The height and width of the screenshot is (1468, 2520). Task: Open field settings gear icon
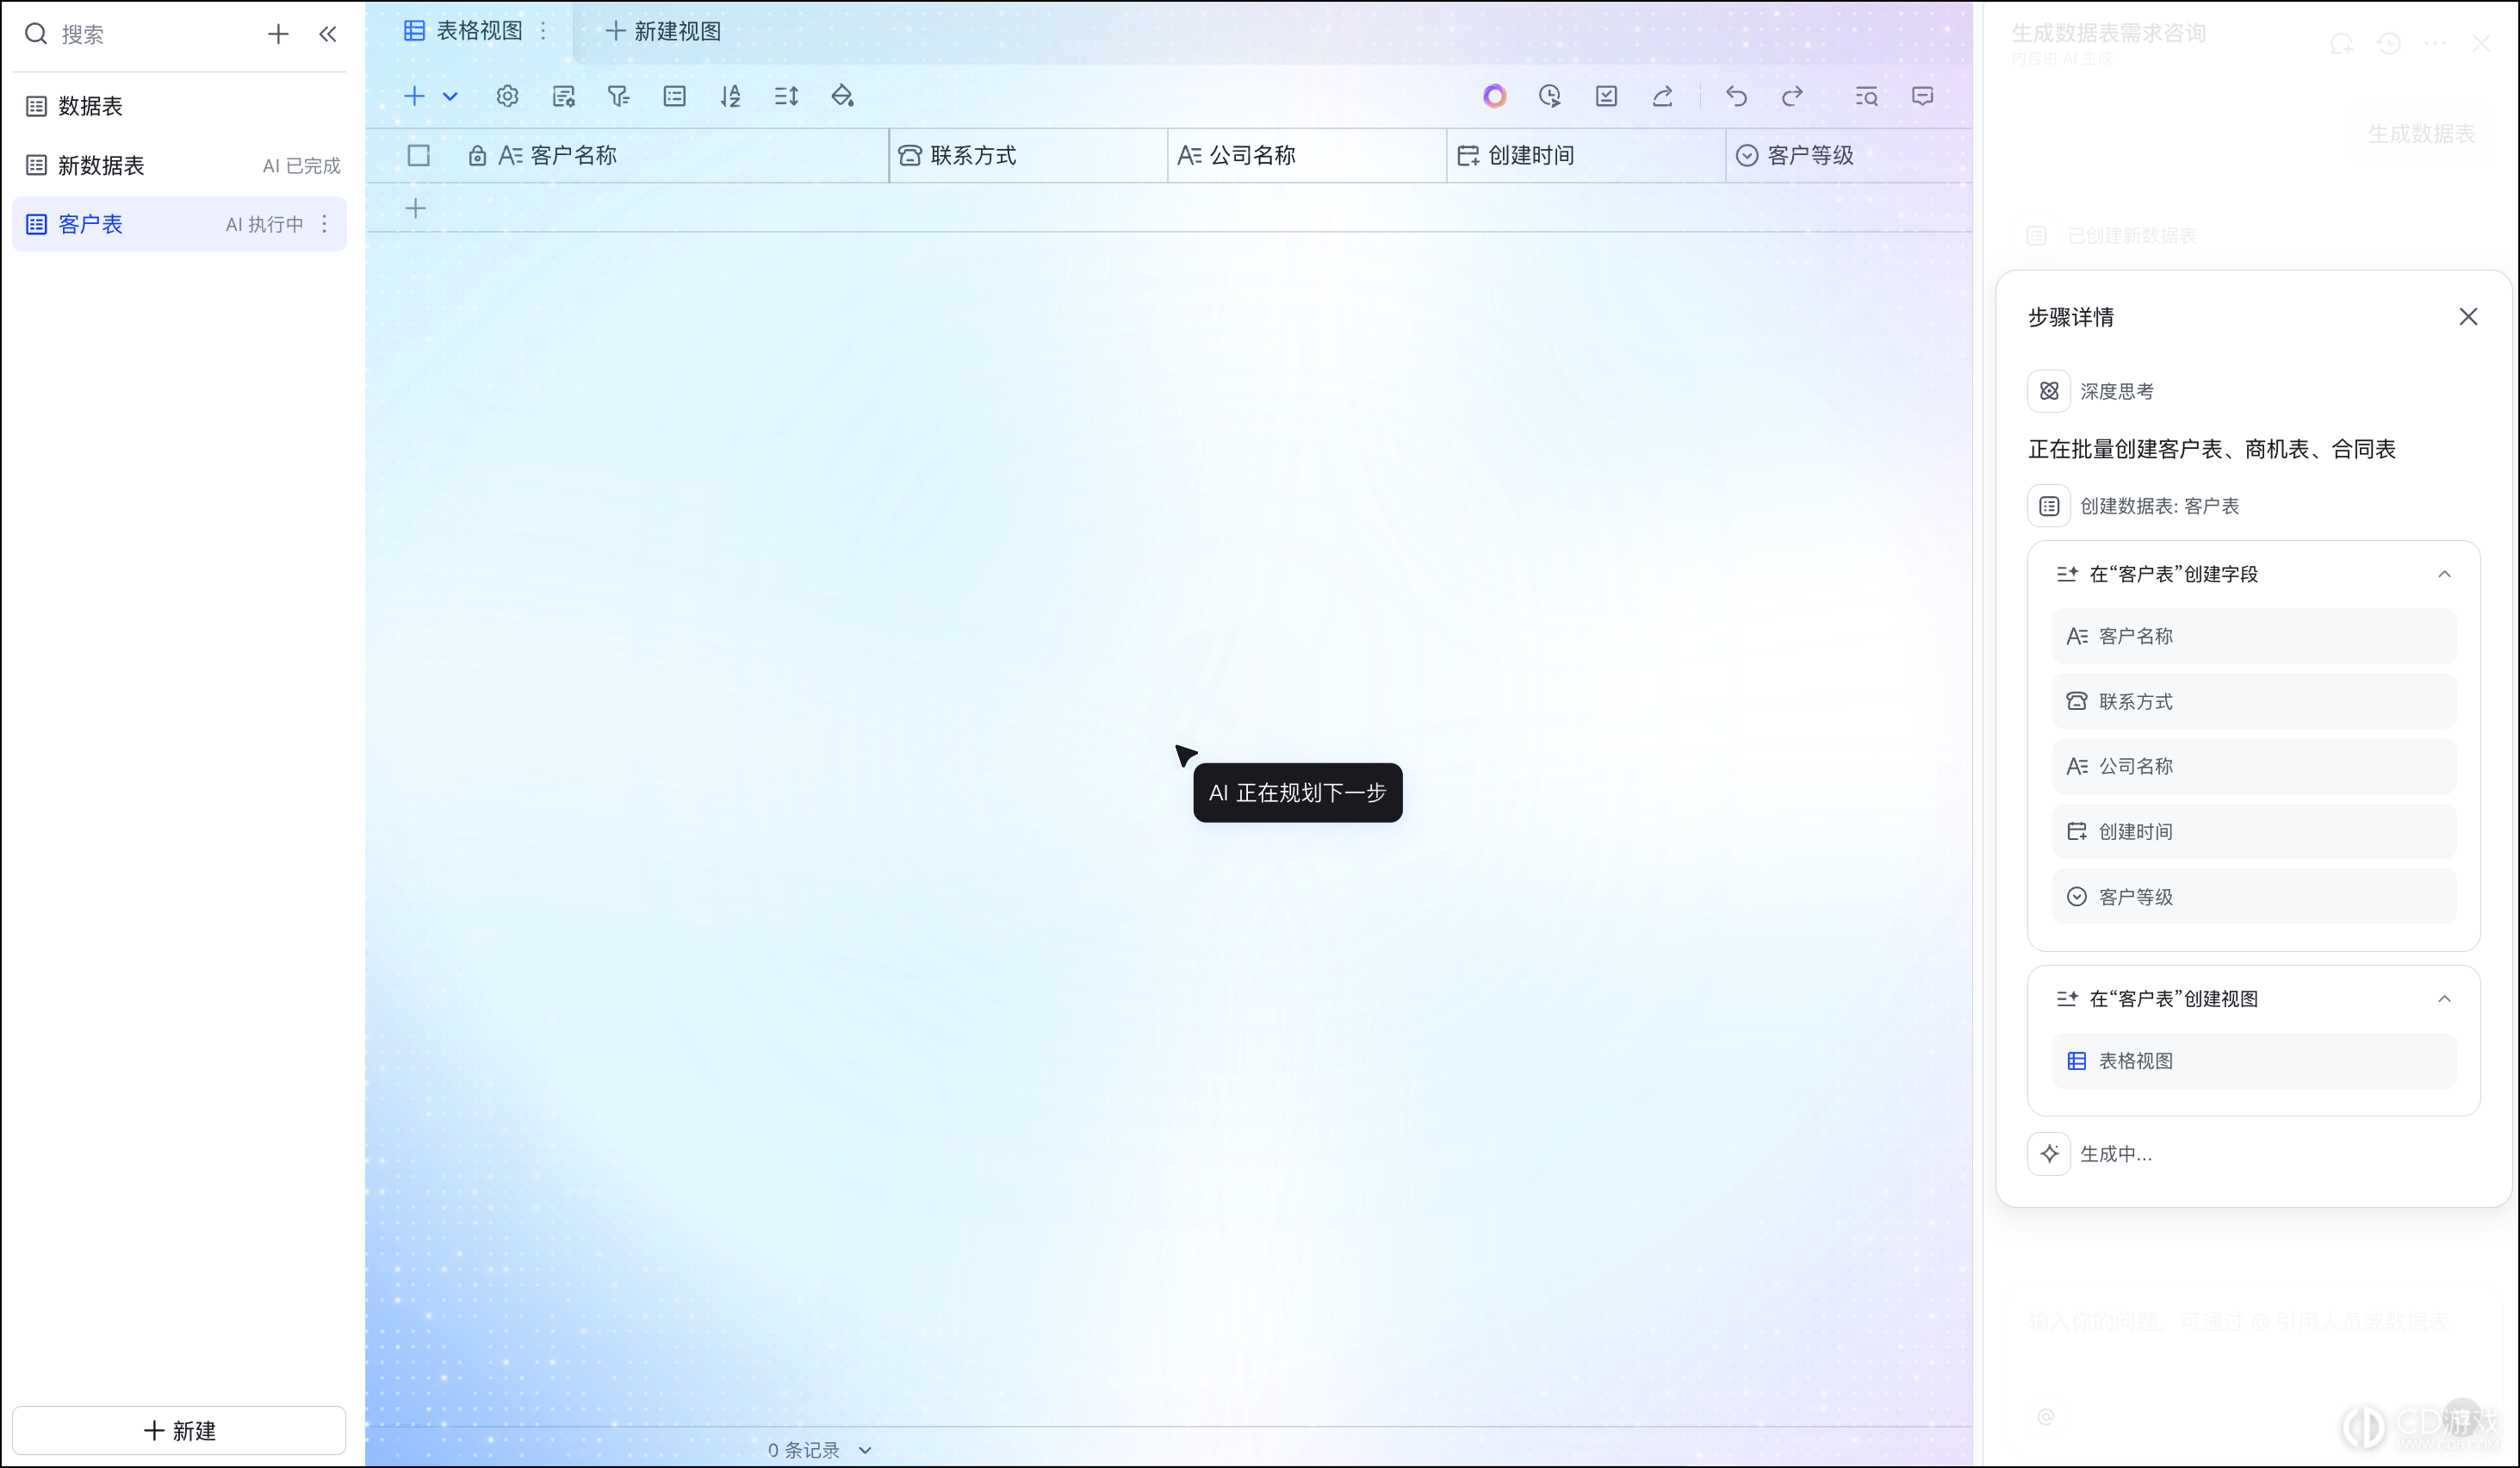507,96
